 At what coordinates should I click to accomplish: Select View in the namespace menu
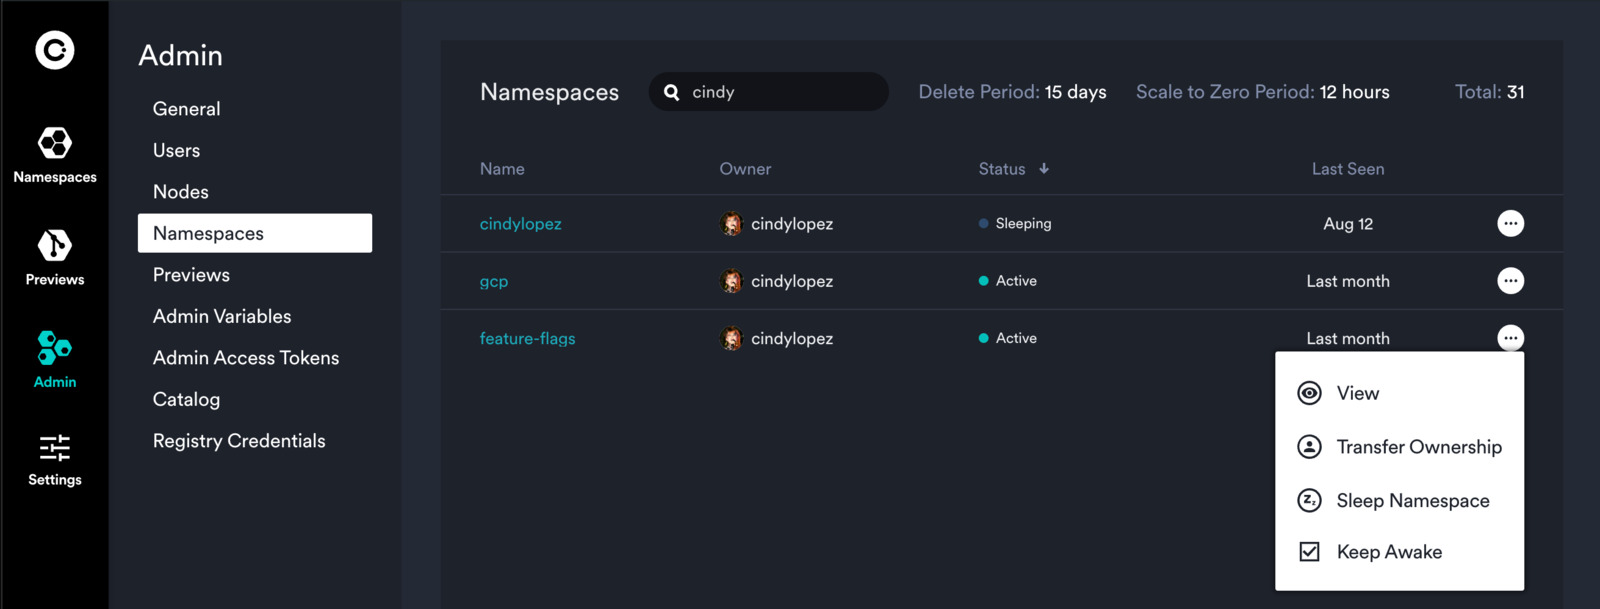[x=1357, y=393]
